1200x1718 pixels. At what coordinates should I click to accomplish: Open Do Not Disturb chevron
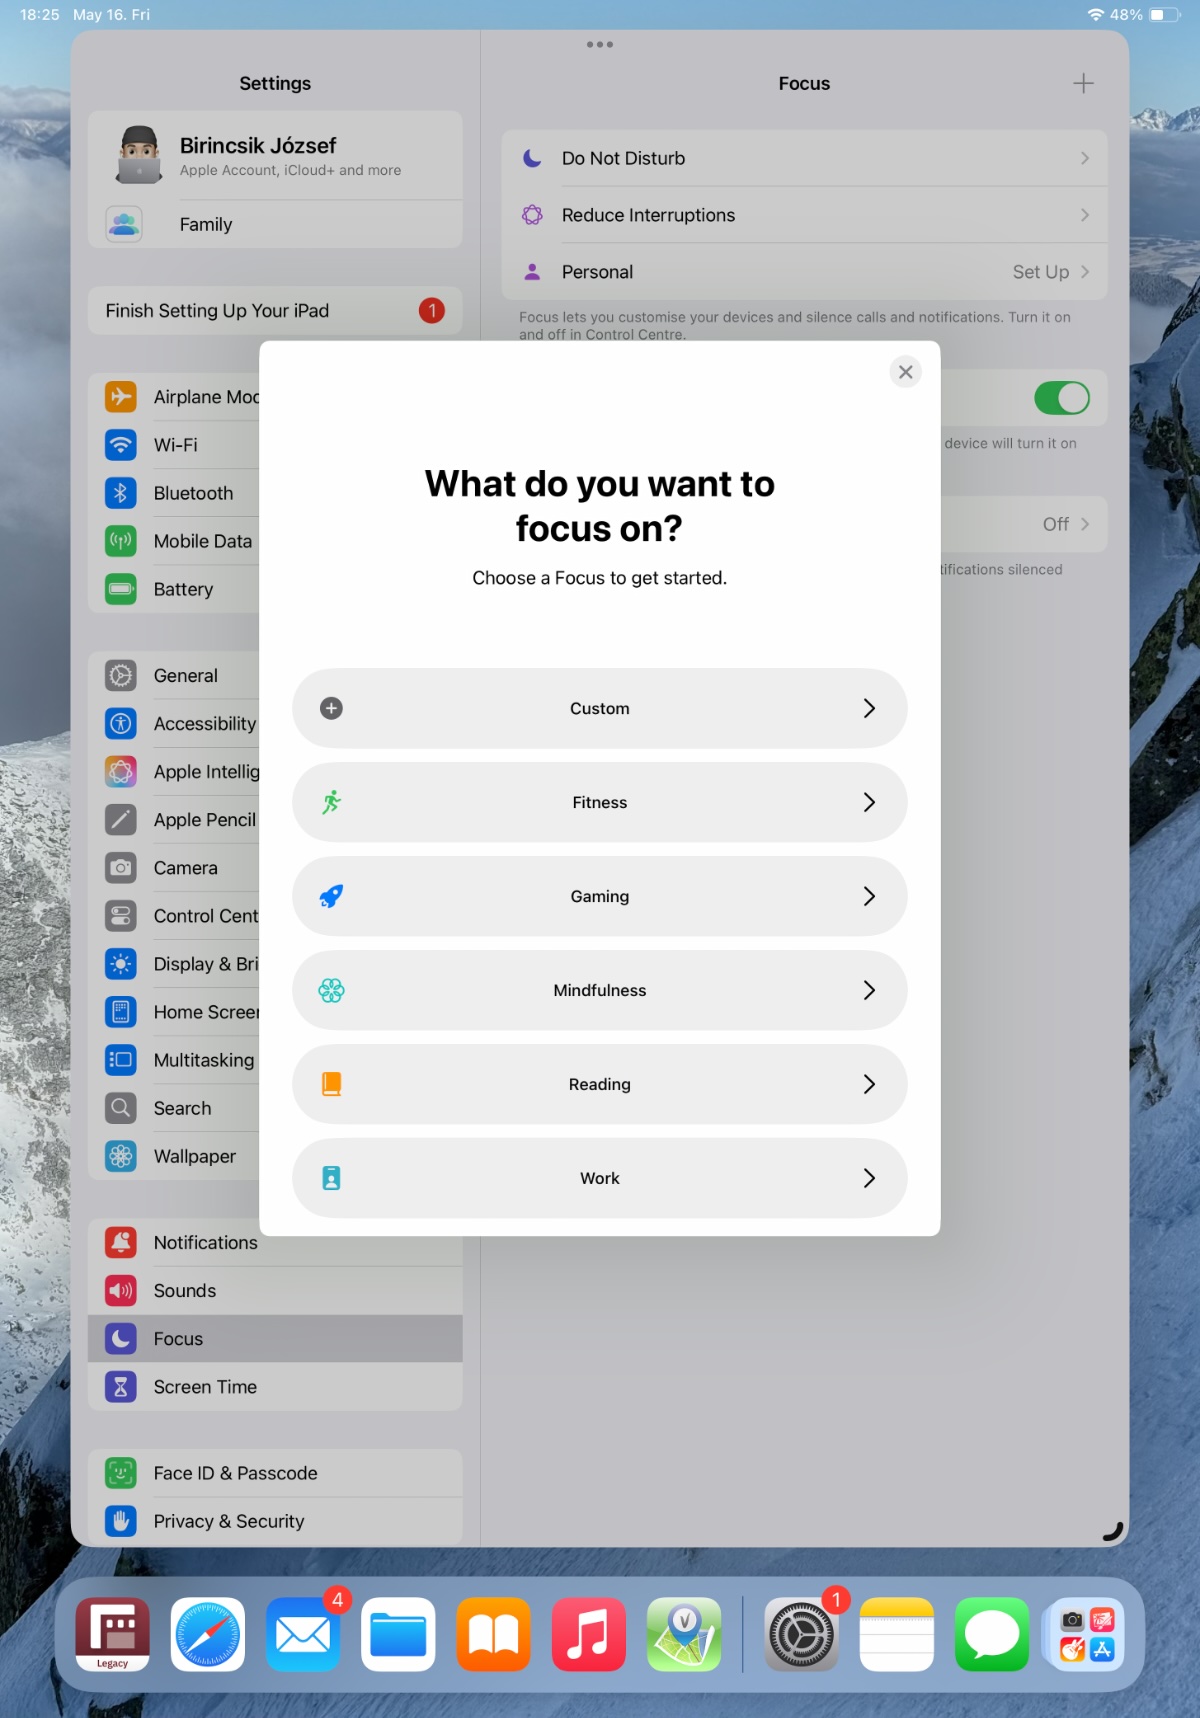click(1084, 158)
